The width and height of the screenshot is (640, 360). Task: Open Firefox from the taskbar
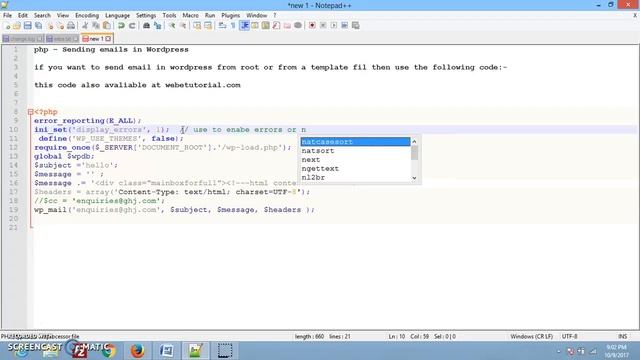tap(137, 351)
